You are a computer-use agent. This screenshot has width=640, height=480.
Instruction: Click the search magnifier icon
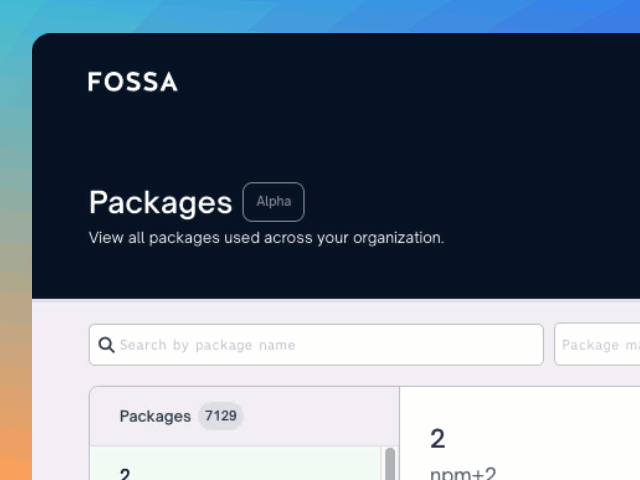point(106,345)
